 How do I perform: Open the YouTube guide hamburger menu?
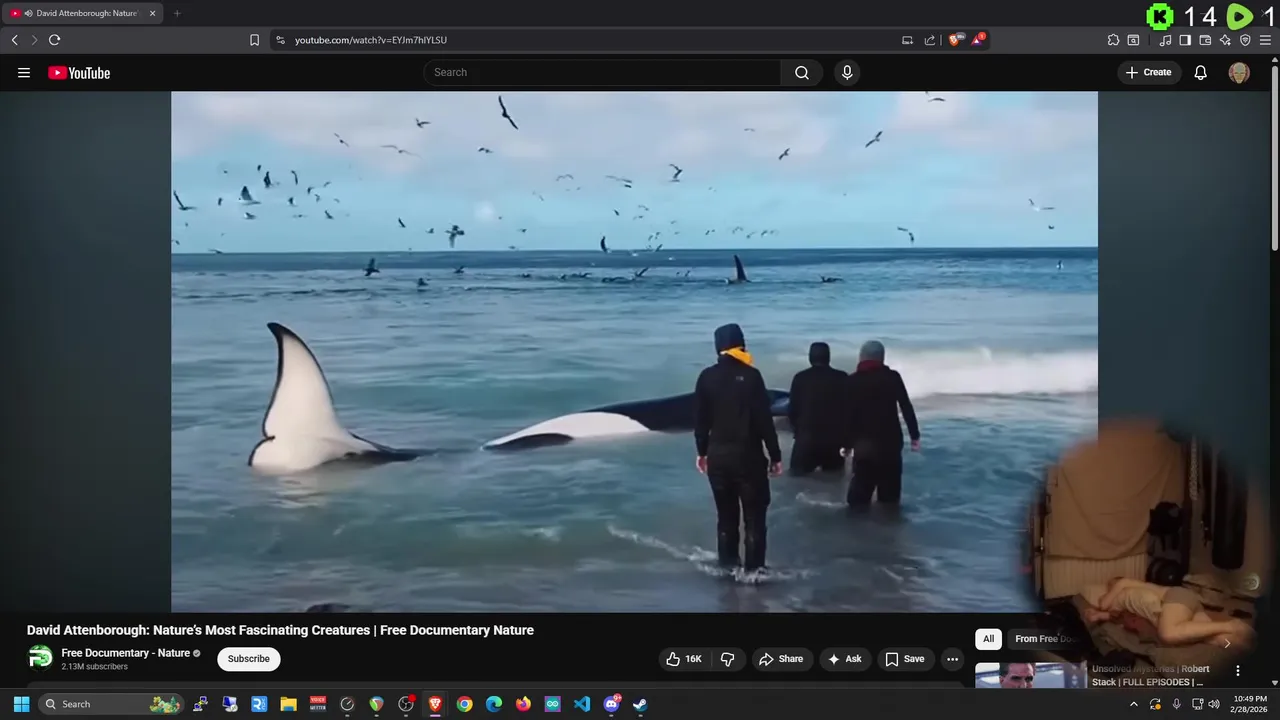click(x=24, y=73)
